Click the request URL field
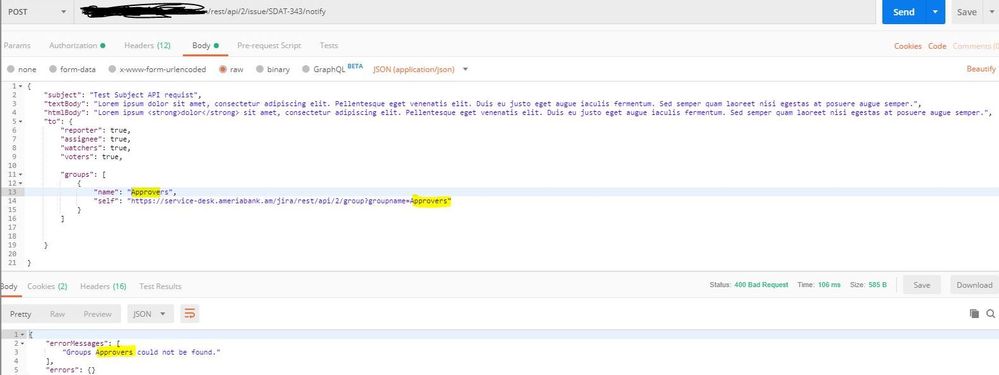Image resolution: width=999 pixels, height=375 pixels. (475, 11)
